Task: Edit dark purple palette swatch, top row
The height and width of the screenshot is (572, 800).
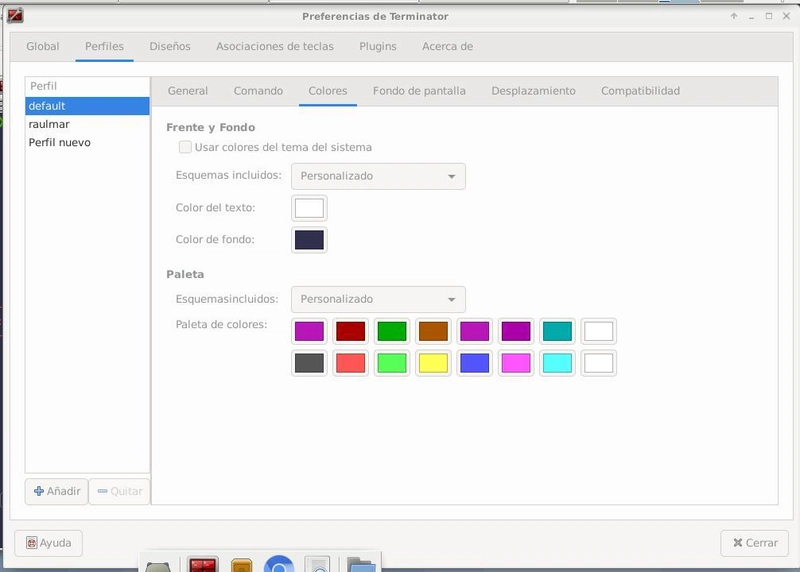Action: [516, 331]
